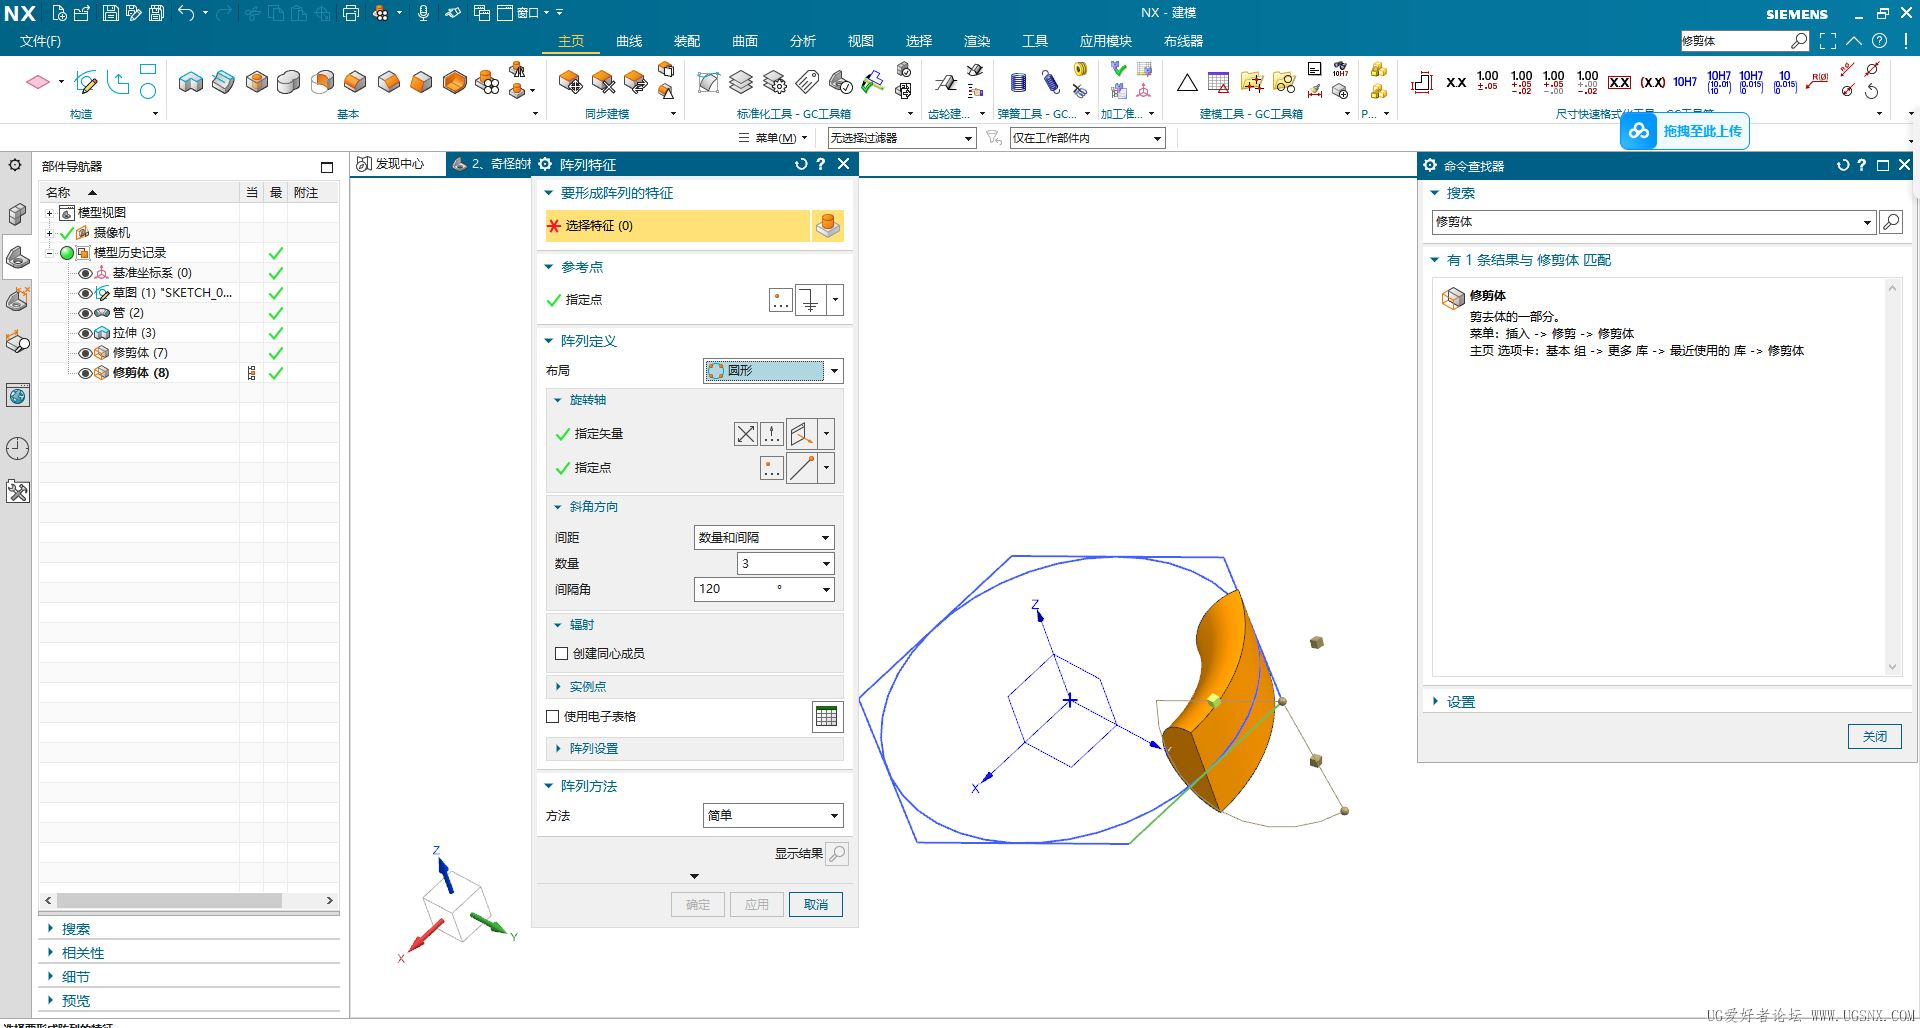Expand the 设置 section in 命令查找器
Screen dimensions: 1920x1028
point(1436,702)
